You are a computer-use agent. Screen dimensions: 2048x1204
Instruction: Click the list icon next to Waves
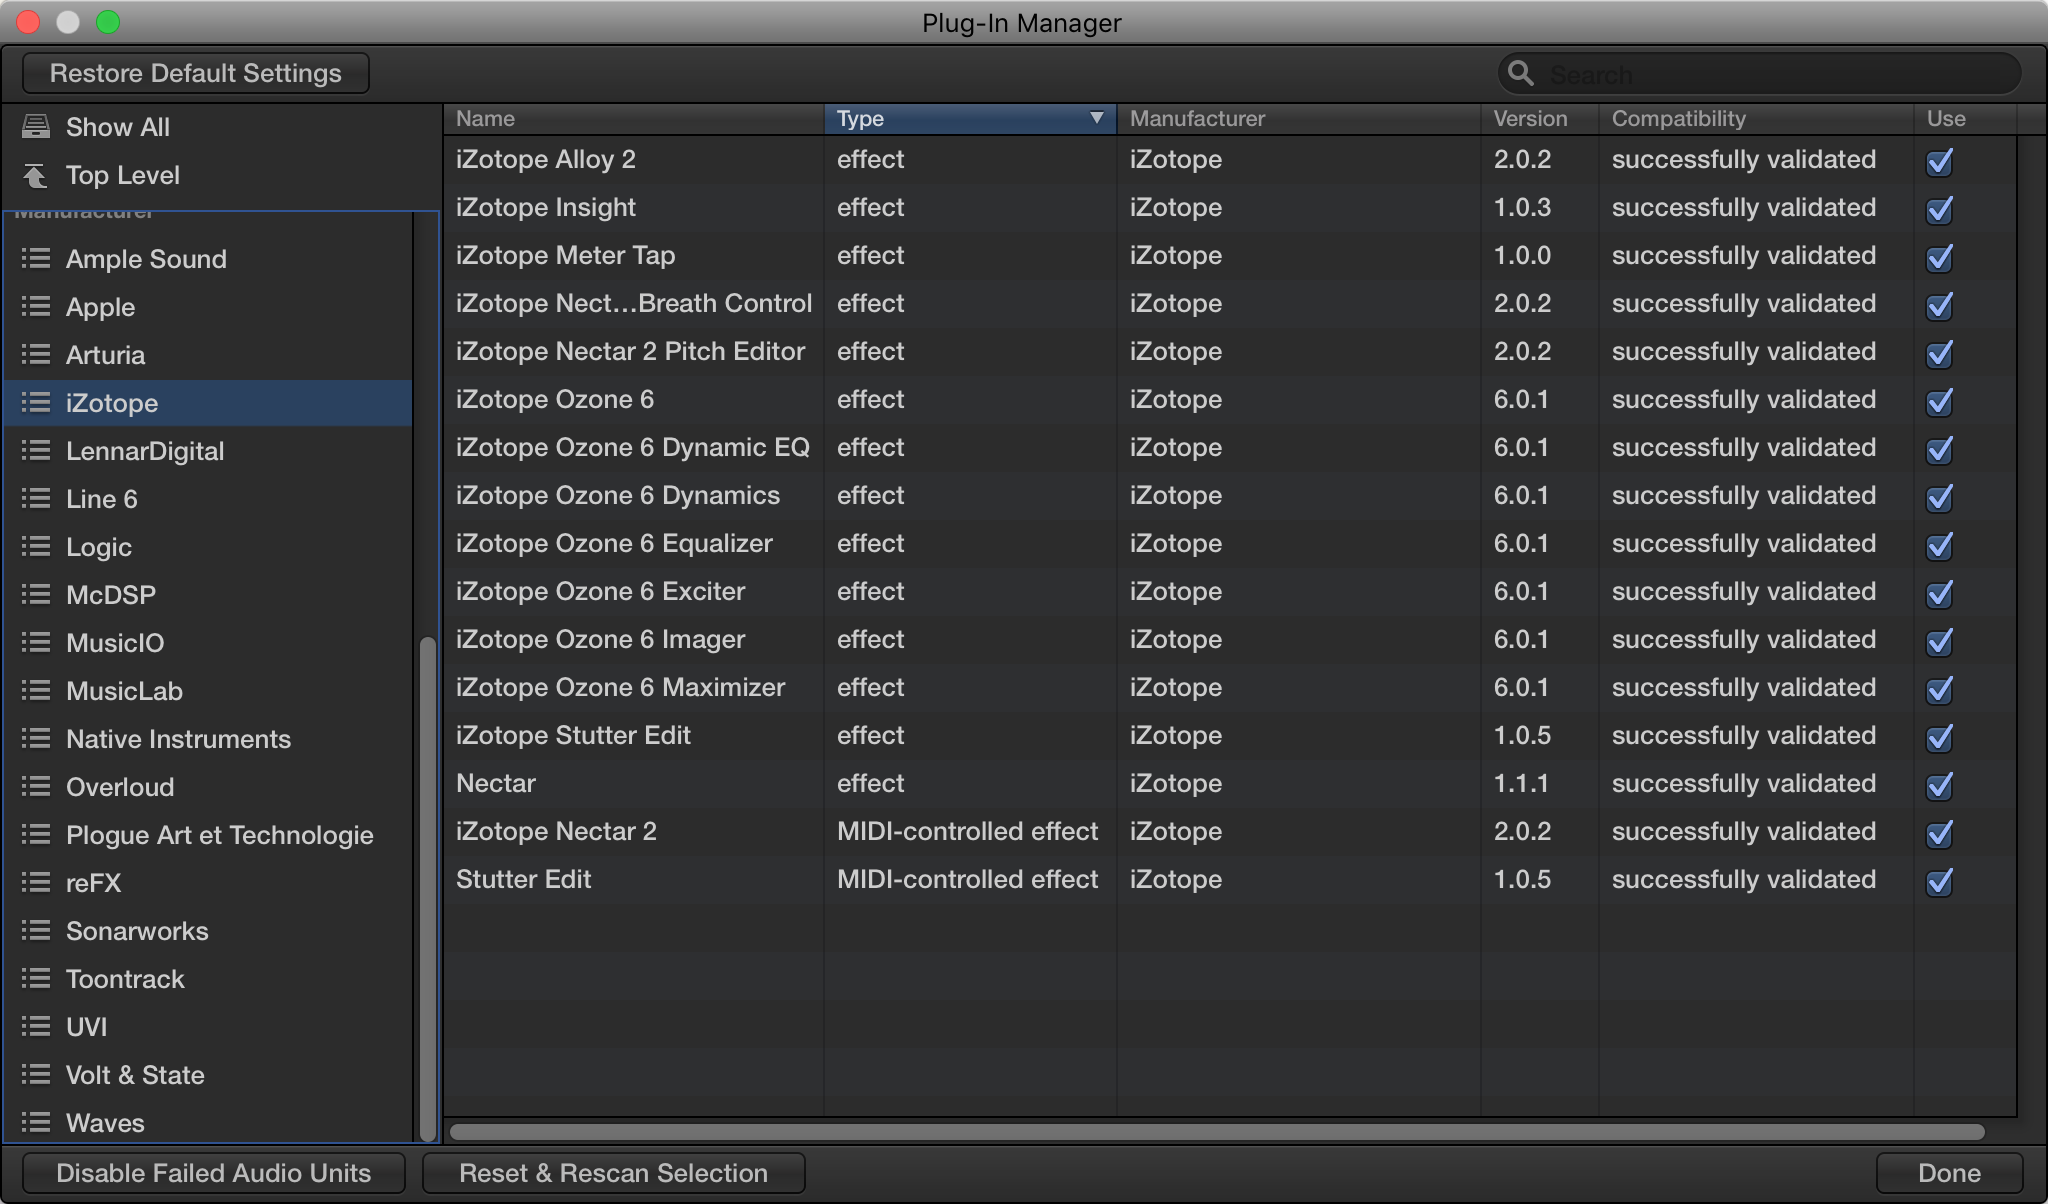coord(36,1122)
